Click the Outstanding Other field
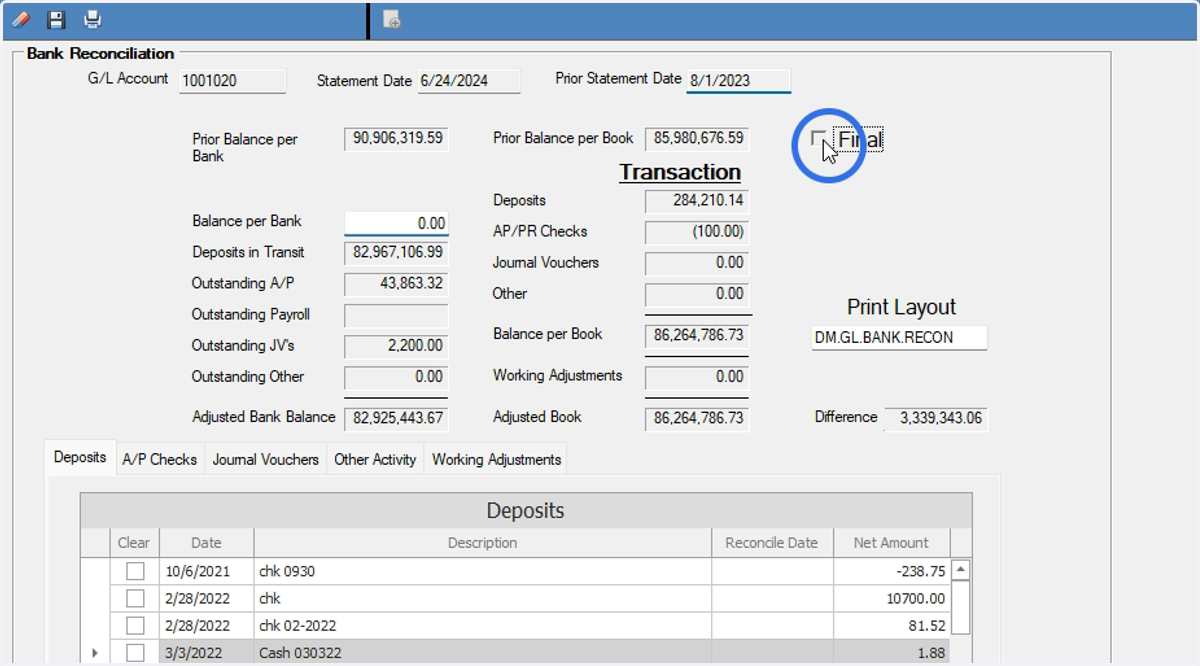The height and width of the screenshot is (666, 1200). point(396,377)
